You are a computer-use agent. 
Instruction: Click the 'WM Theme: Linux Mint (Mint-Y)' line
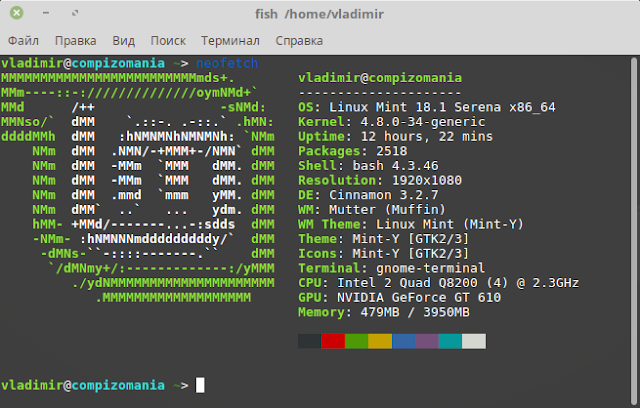[411, 224]
